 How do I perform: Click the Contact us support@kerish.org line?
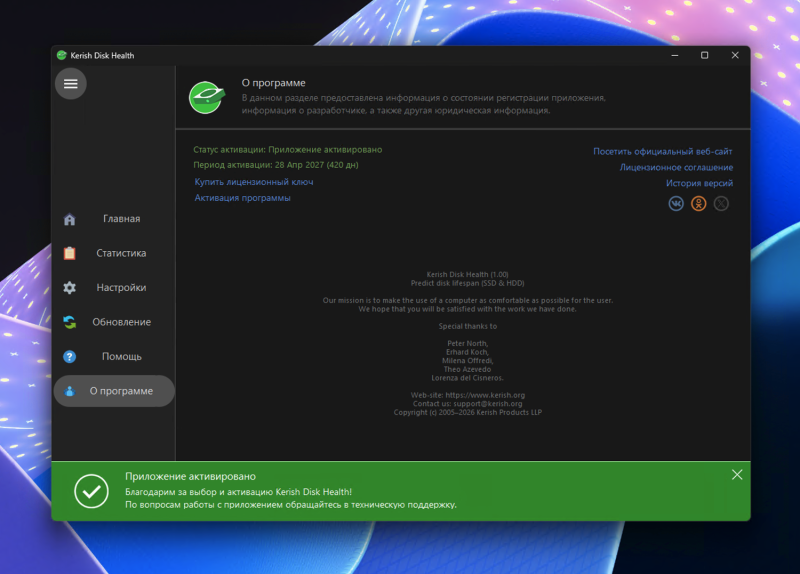coord(467,404)
